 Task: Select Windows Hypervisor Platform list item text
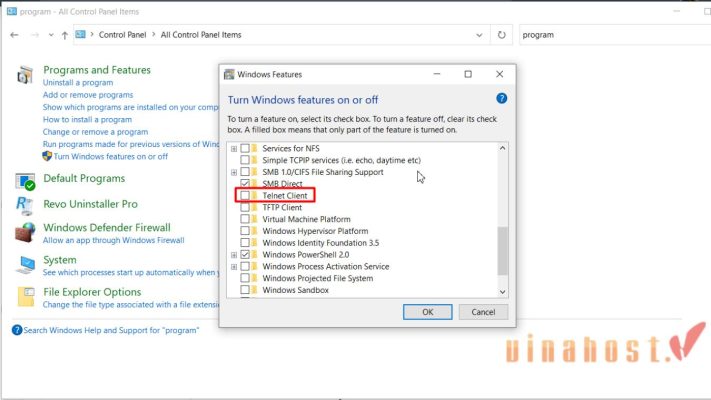point(315,231)
